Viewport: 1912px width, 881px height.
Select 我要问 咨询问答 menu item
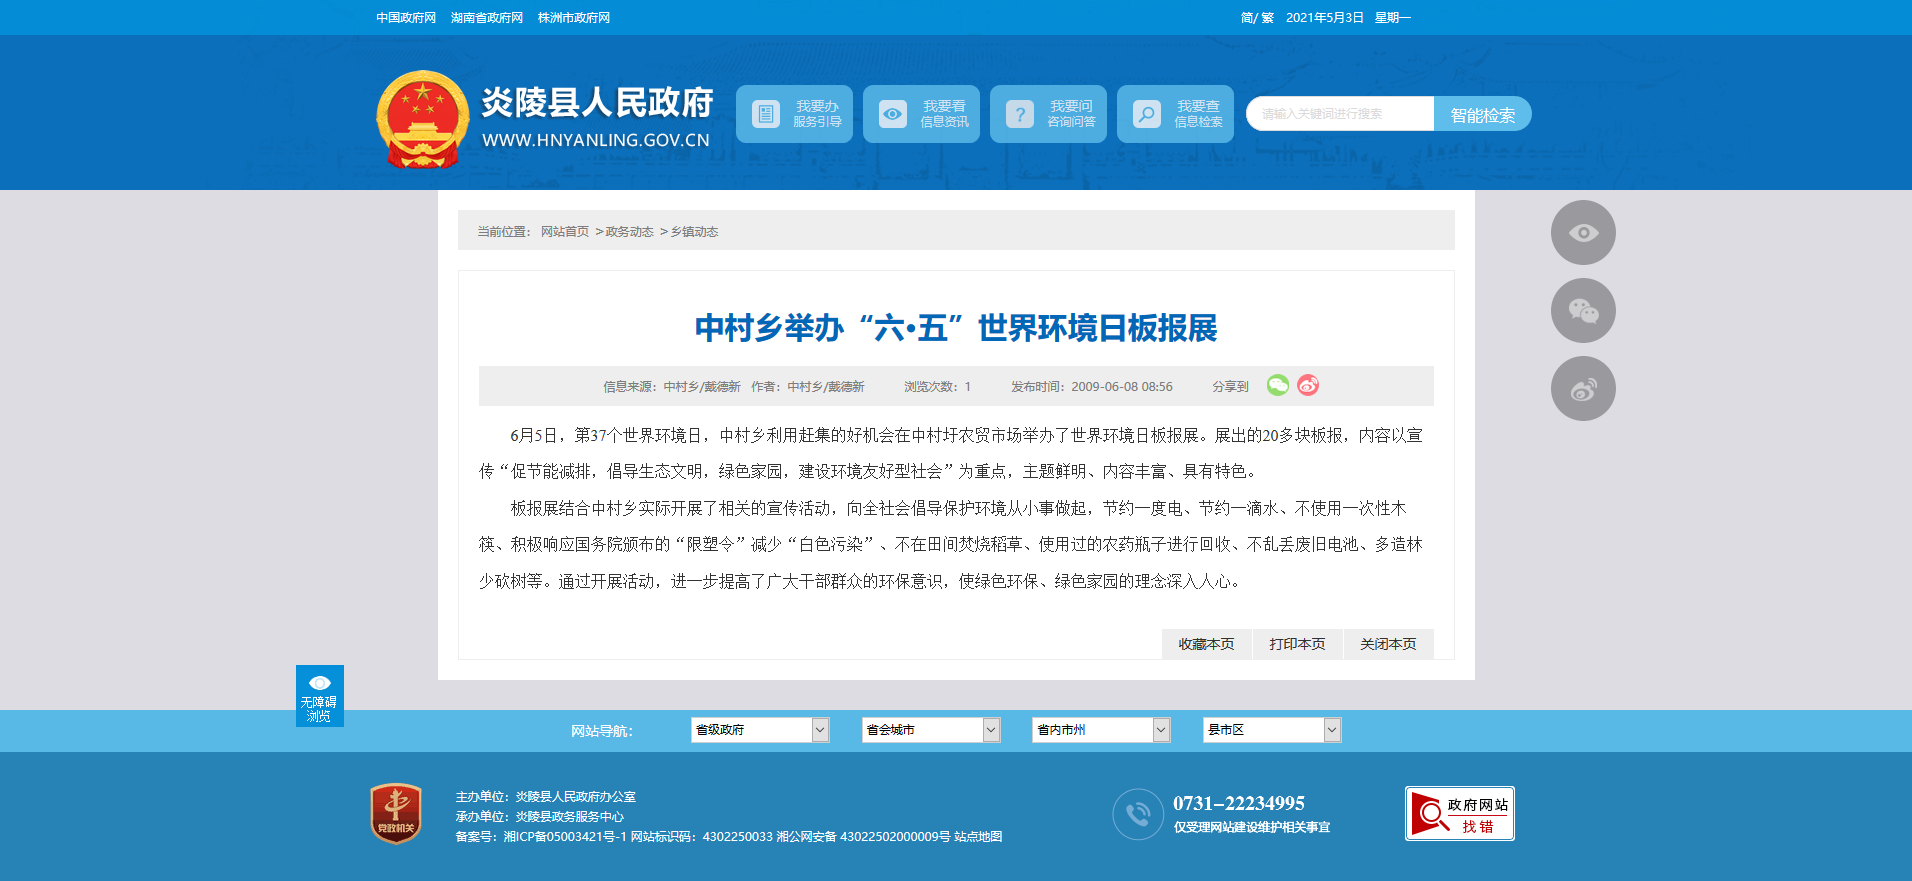(x=1048, y=114)
